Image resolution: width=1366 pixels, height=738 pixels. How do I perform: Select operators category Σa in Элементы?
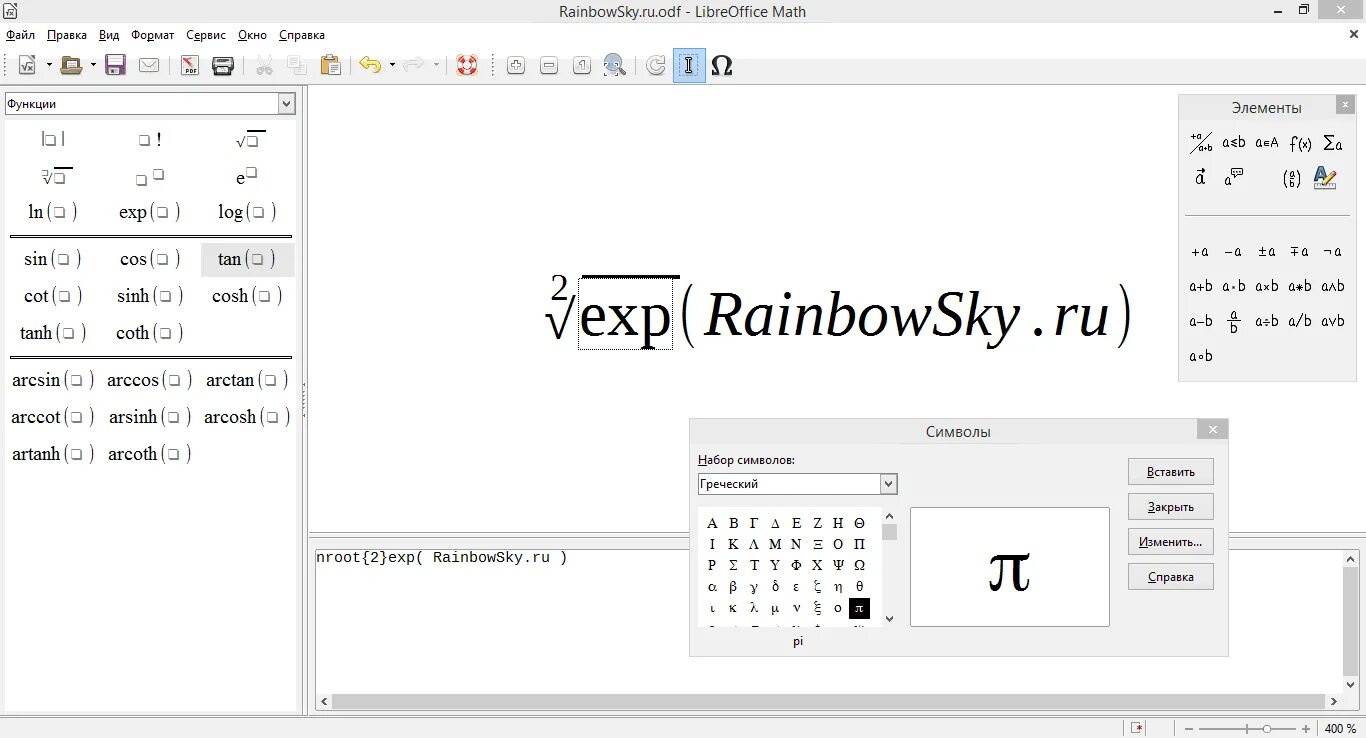pos(1332,143)
